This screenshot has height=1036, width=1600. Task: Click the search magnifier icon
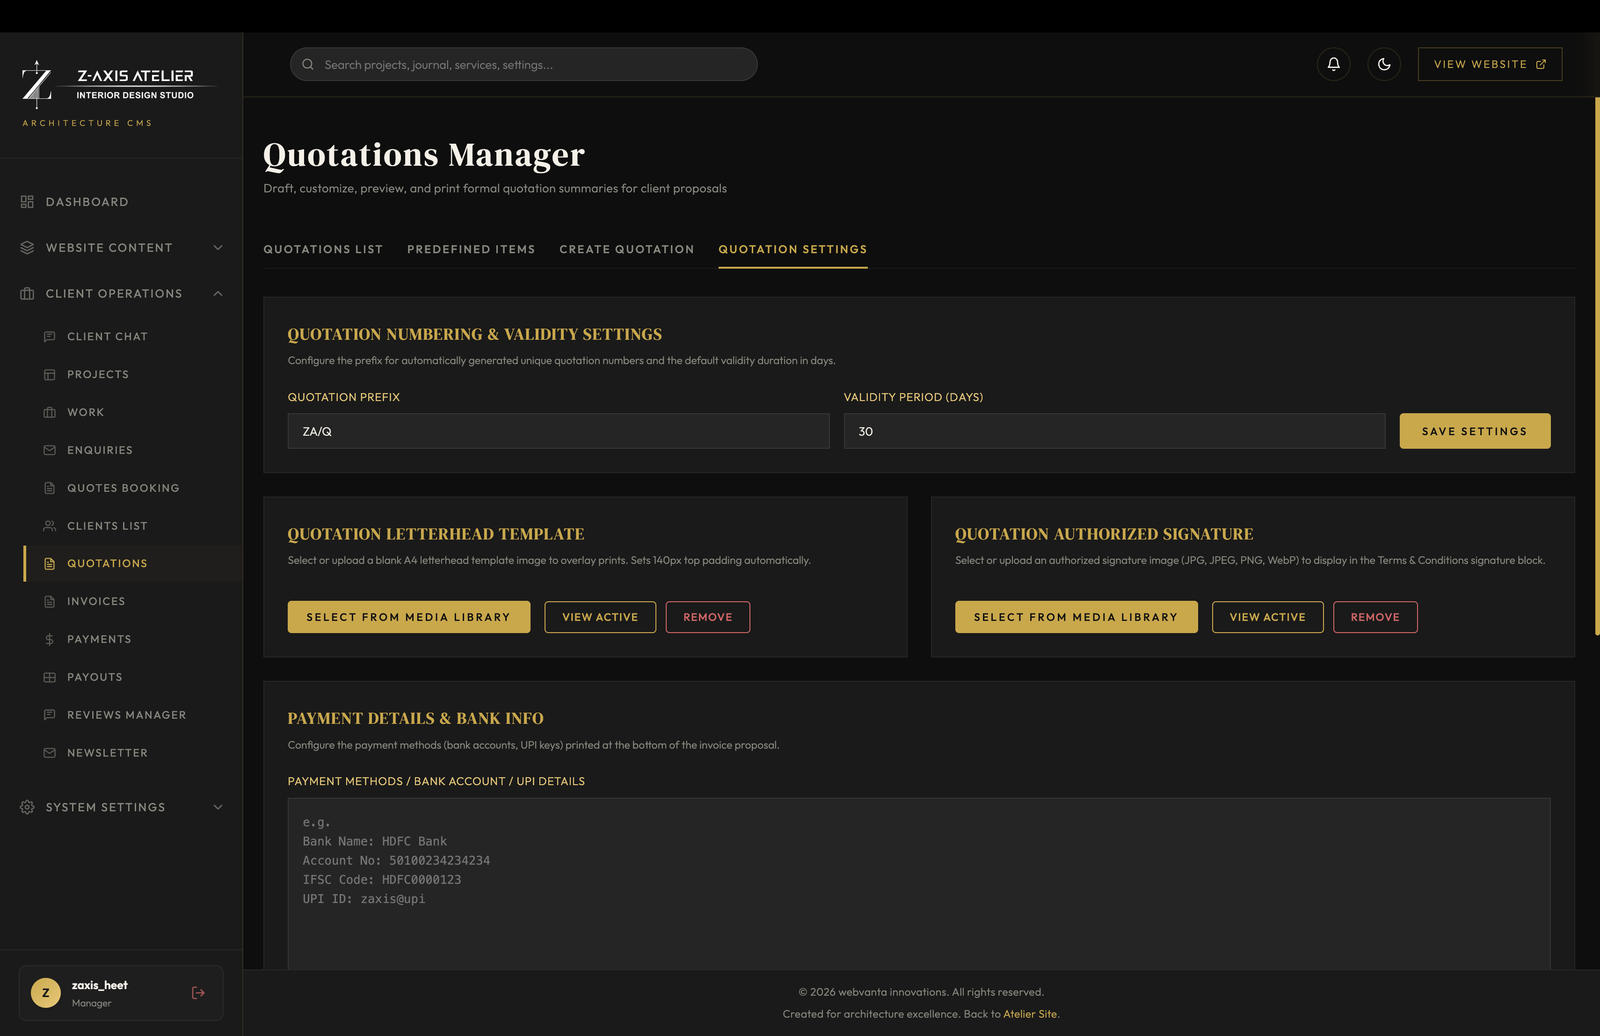coord(308,65)
